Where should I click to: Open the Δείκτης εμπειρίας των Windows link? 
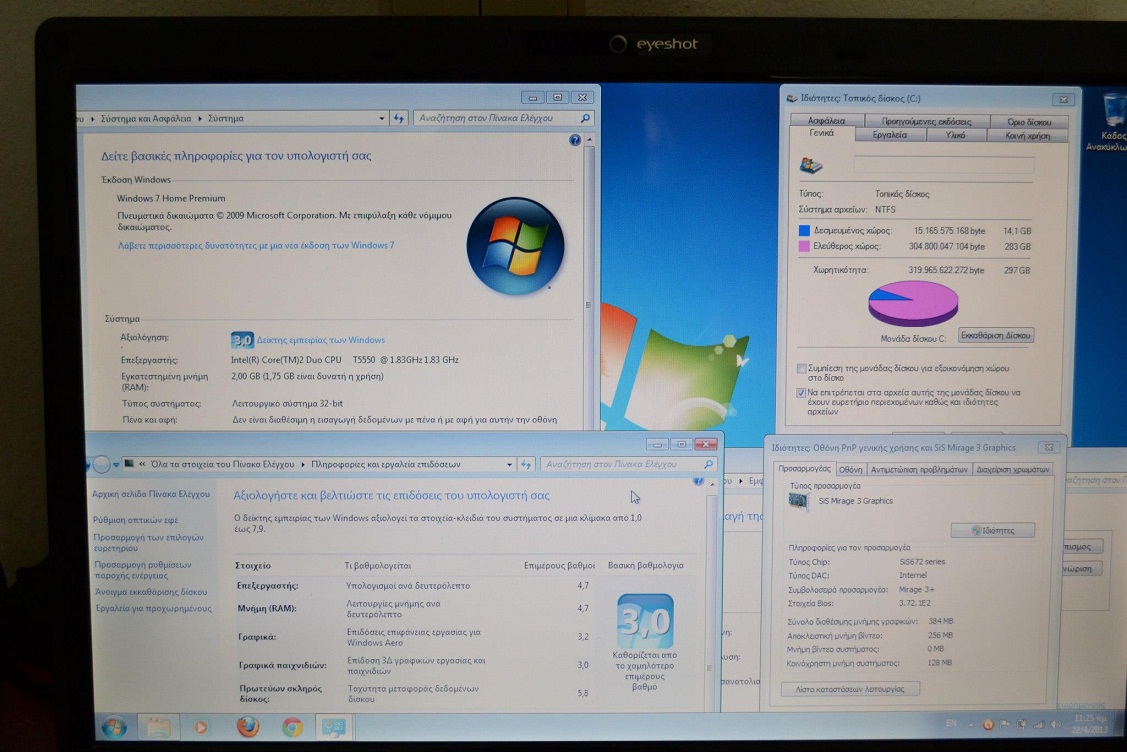321,340
